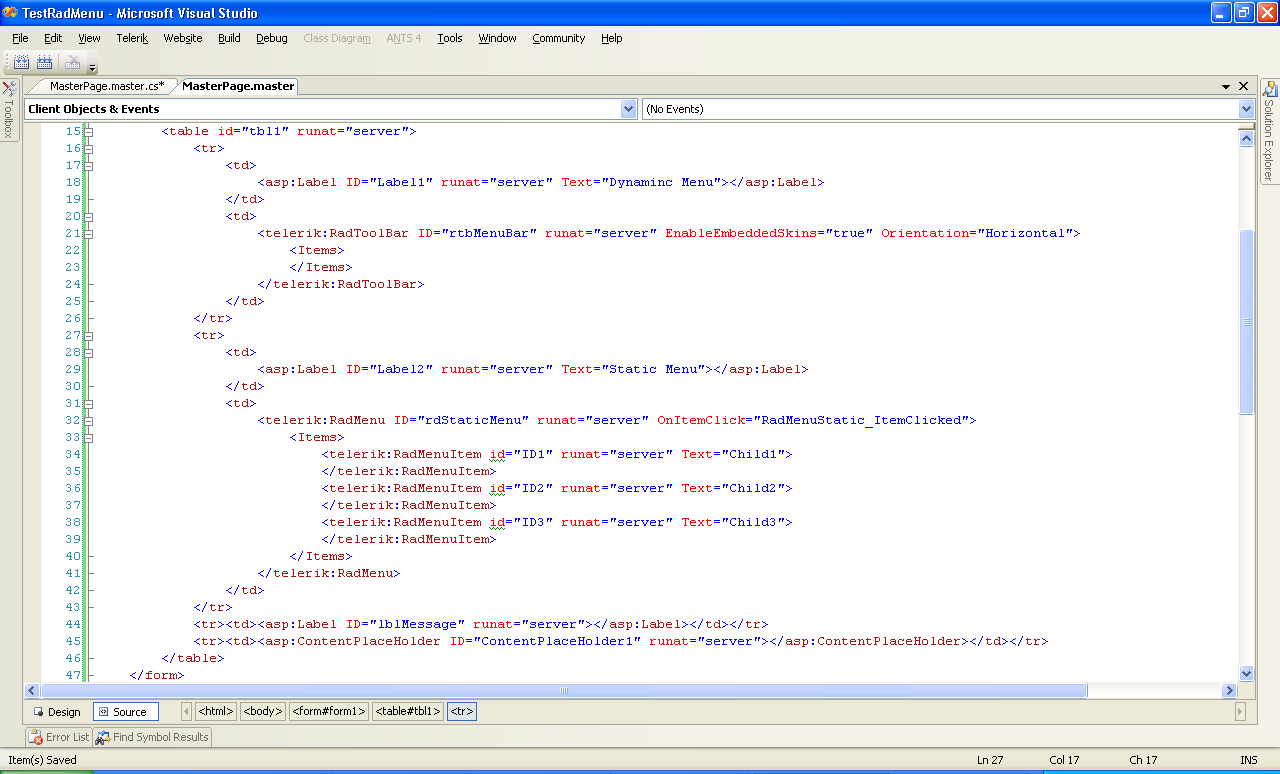Open the Debug menu
This screenshot has height=774, width=1280.
coord(272,38)
